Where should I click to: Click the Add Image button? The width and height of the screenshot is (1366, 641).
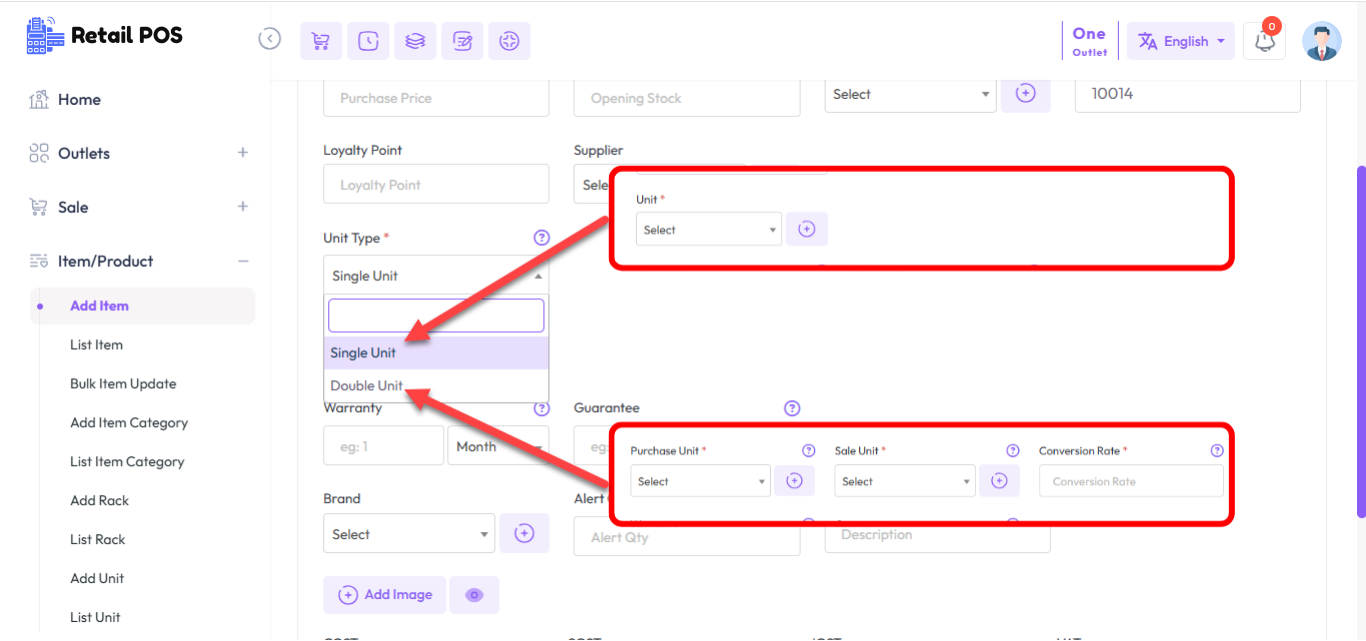tap(385, 595)
